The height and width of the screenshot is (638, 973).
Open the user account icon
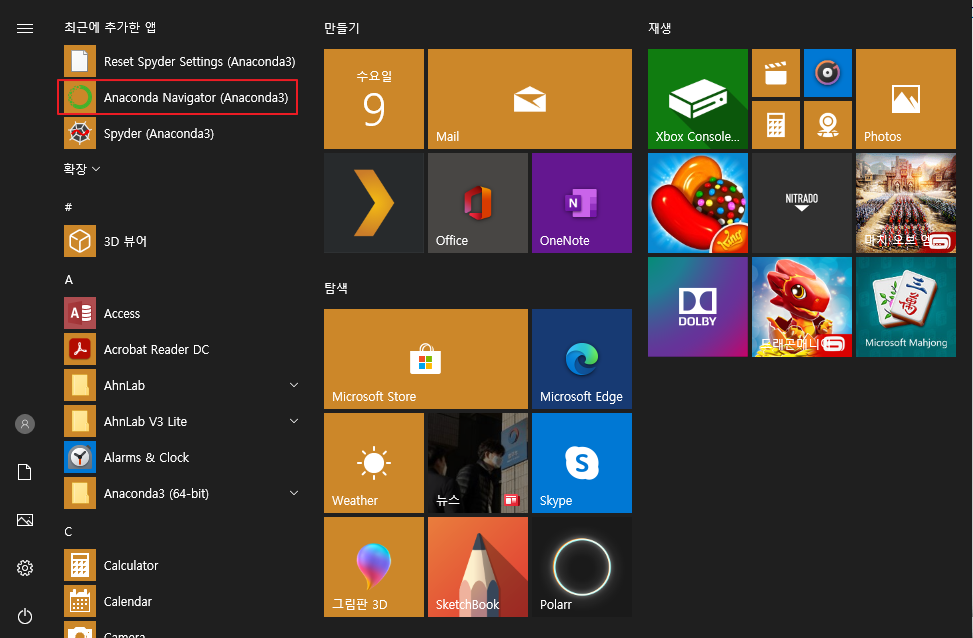(25, 424)
